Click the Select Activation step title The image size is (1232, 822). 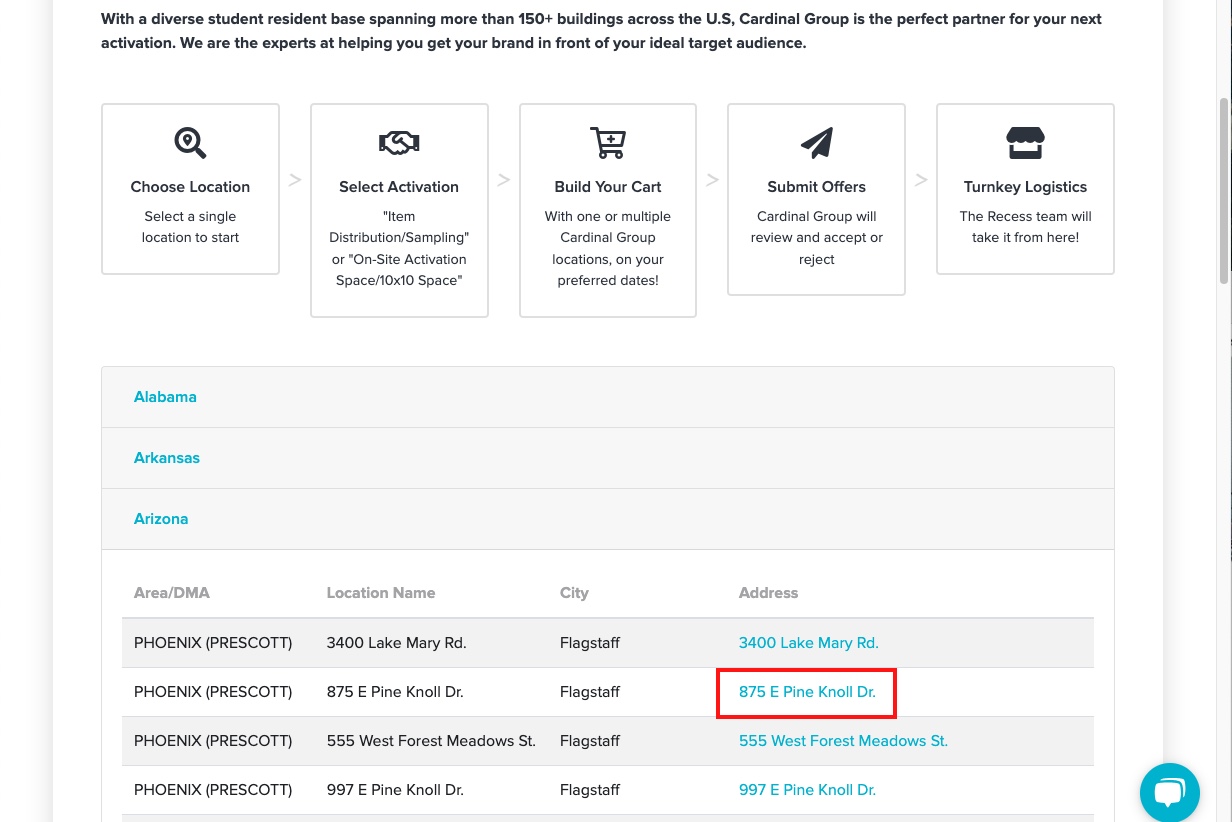click(399, 187)
